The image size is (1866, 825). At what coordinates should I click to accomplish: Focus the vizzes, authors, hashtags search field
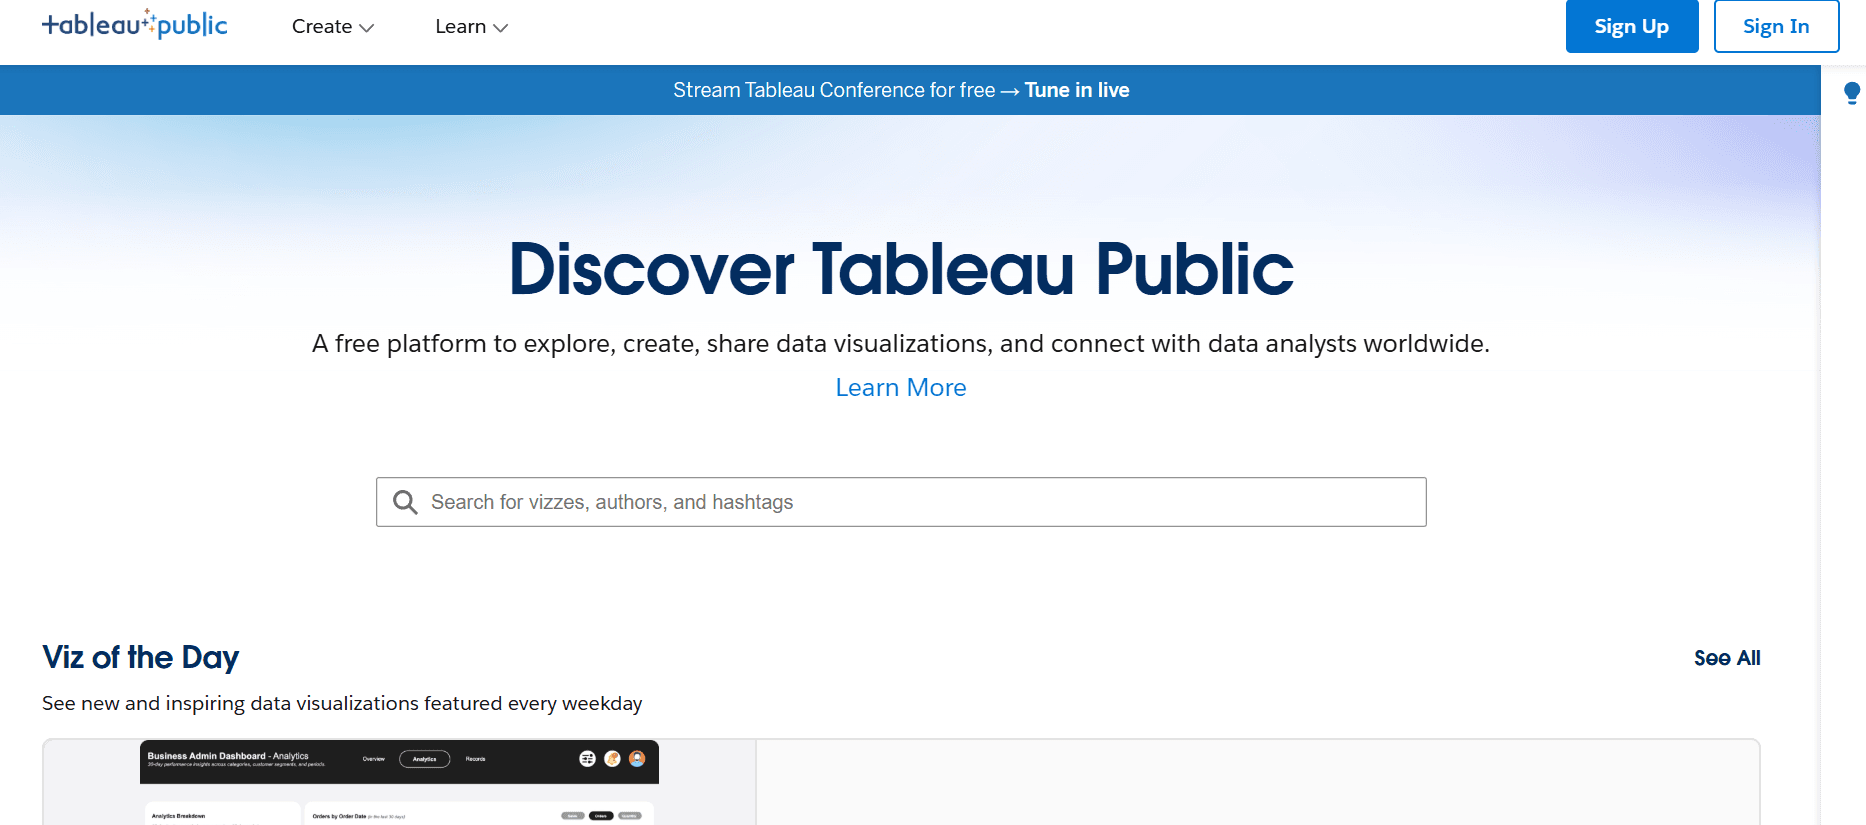(901, 502)
